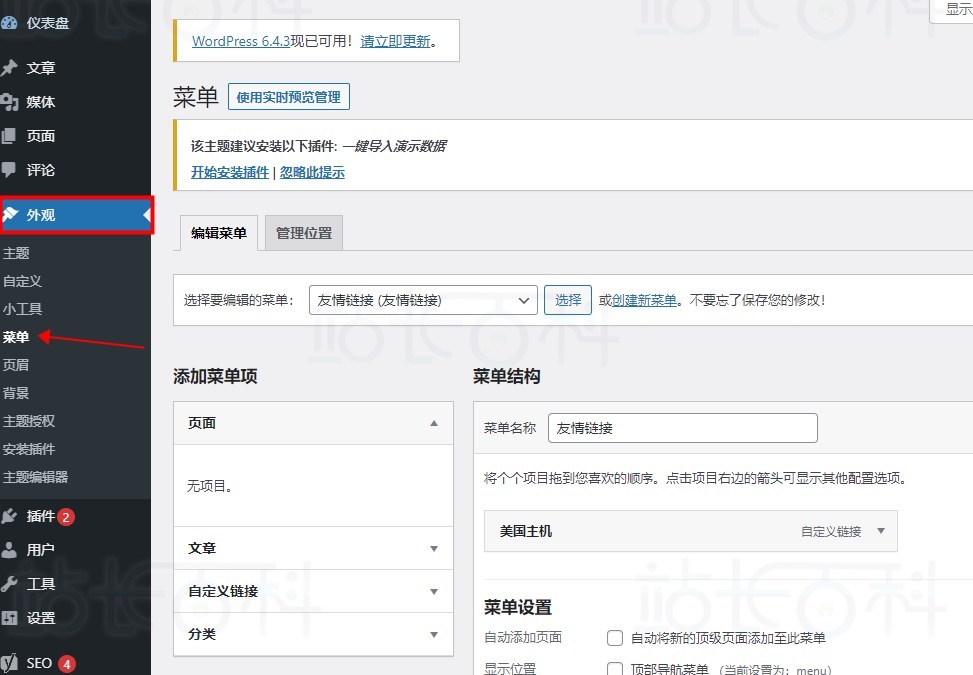Click the Media (媒体) sidebar icon

9,102
